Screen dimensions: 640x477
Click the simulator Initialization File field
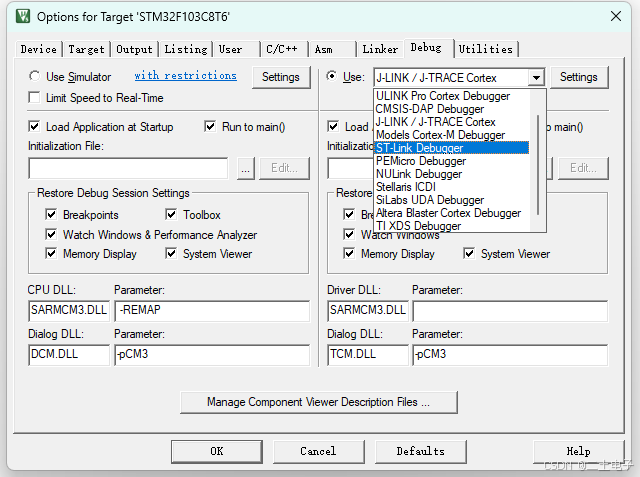[x=128, y=168]
